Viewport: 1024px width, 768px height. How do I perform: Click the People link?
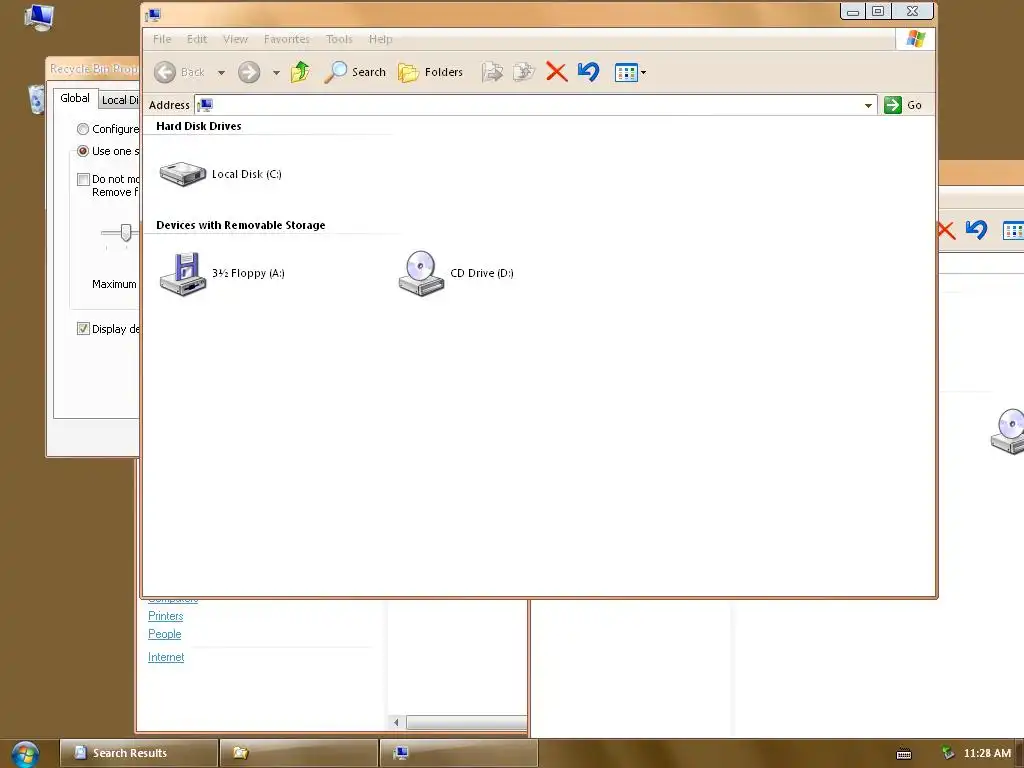tap(165, 634)
